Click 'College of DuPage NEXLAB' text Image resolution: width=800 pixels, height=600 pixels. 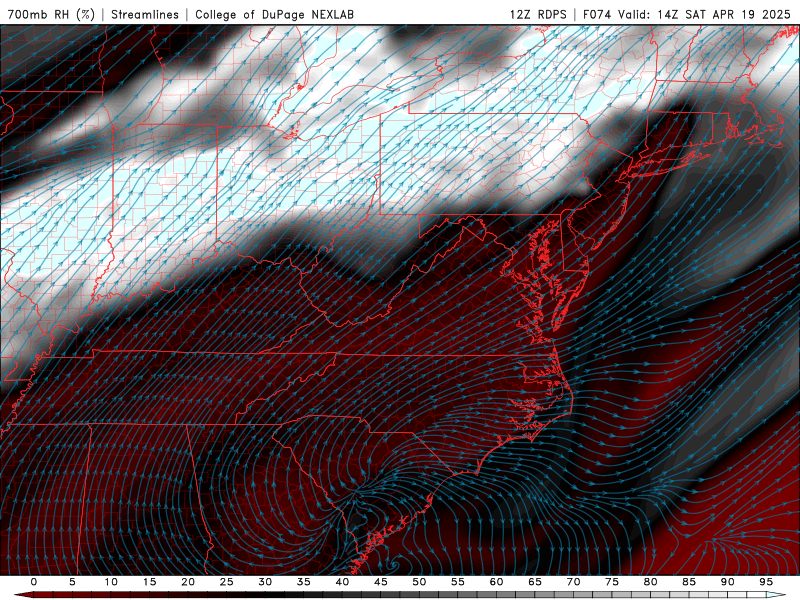[274, 14]
